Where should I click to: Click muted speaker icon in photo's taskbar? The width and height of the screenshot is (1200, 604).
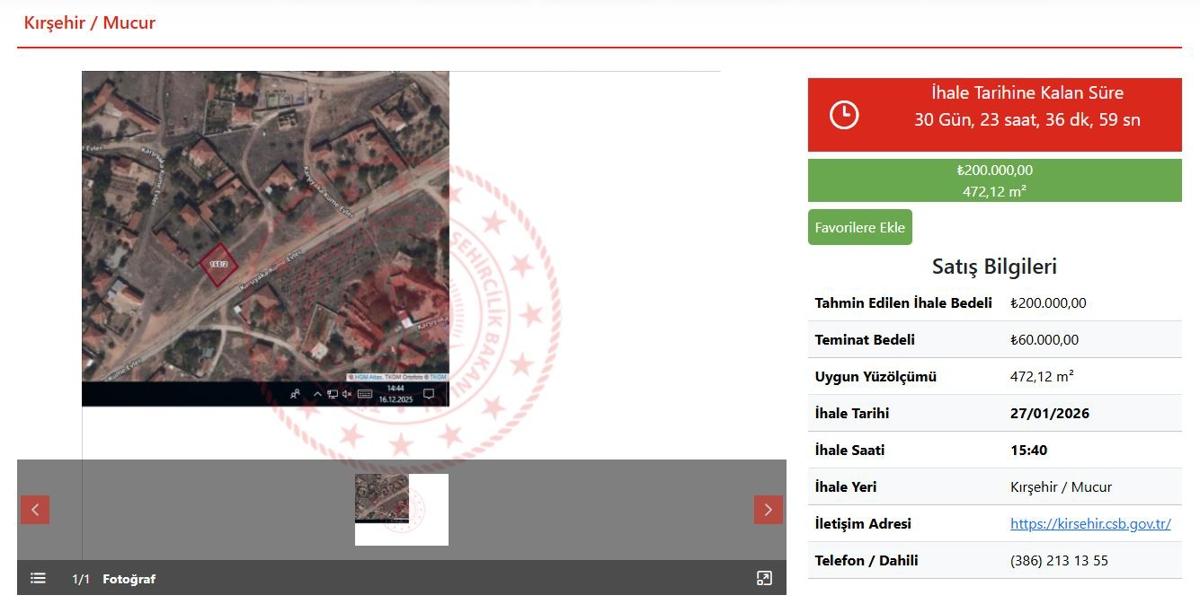pos(346,394)
